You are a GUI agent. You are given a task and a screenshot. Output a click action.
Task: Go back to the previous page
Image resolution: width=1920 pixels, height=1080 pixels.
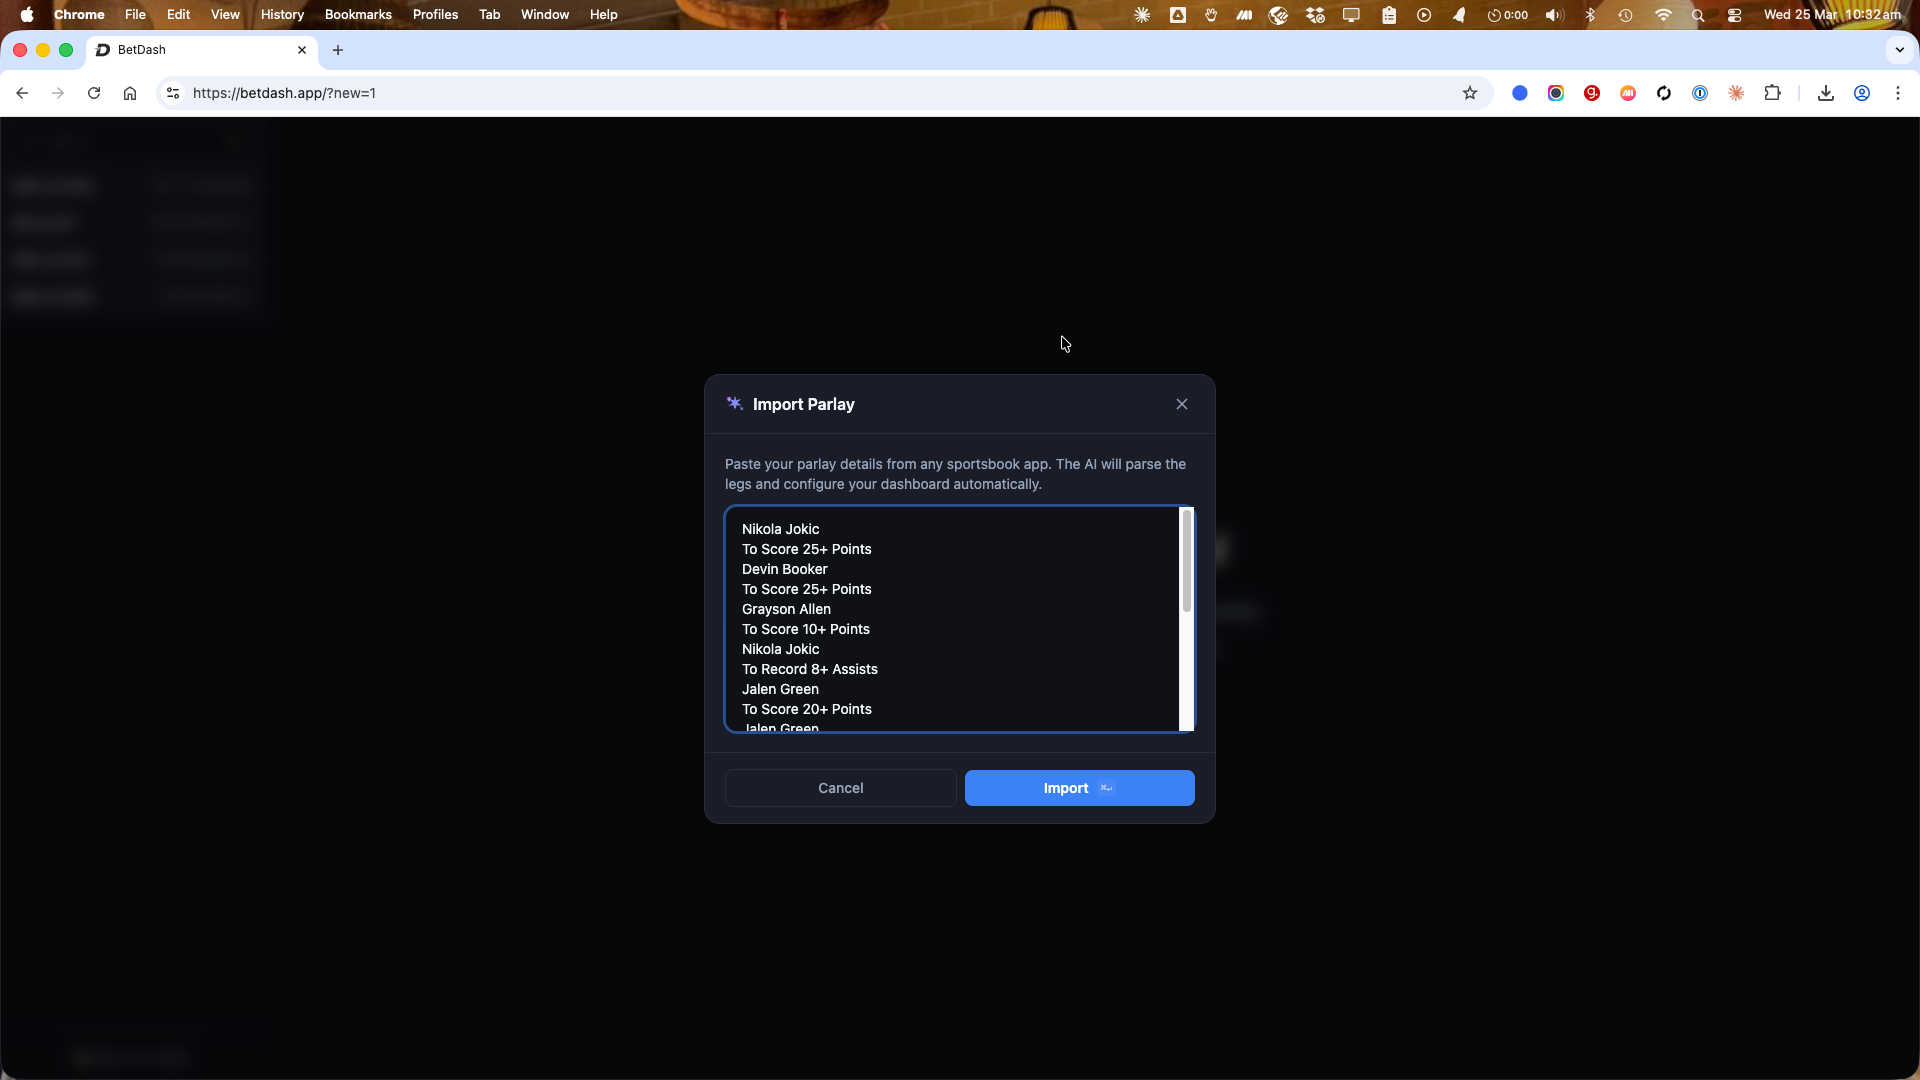click(22, 93)
